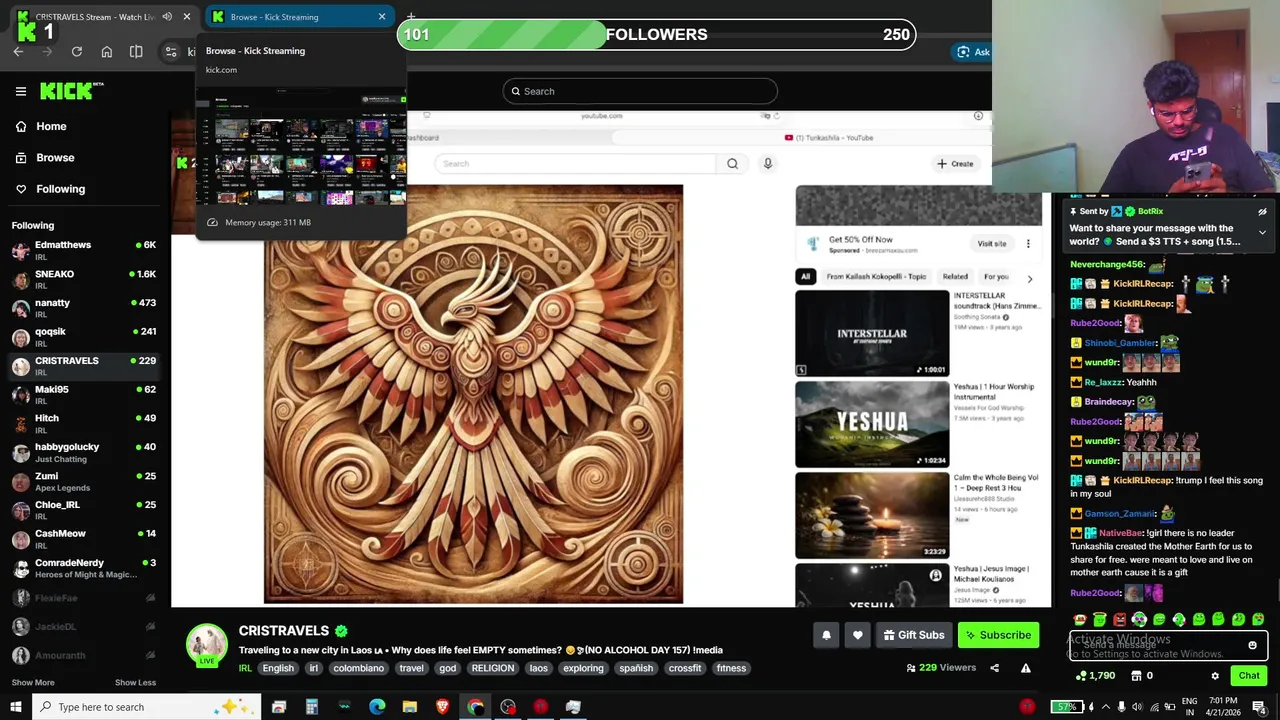Open nanatty channel in Following list

coord(84,308)
